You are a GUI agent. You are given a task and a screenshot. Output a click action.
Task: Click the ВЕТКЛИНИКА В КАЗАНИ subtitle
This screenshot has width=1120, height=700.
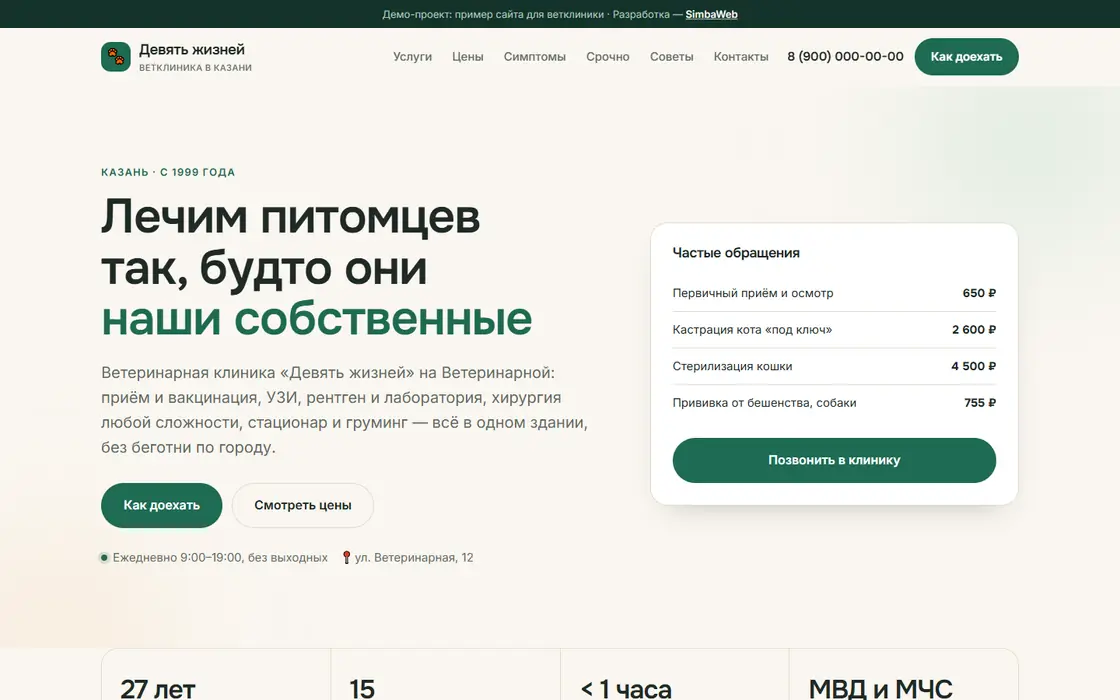(x=195, y=67)
